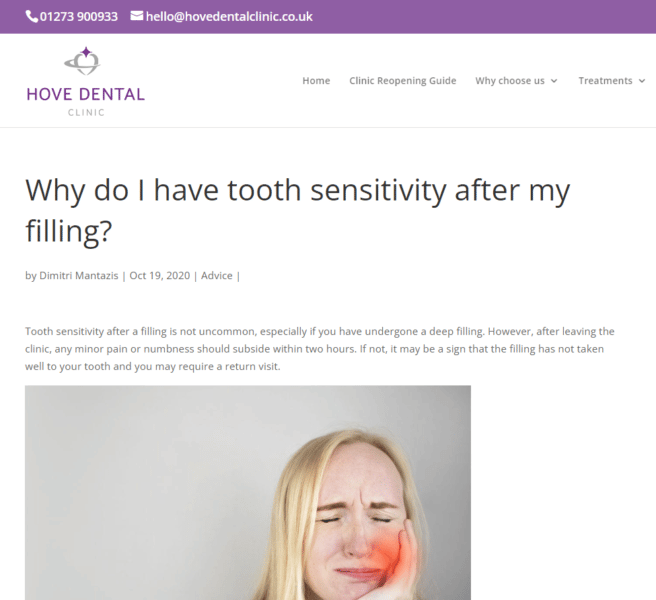656x600 pixels.
Task: Click the phone number 01273 900933
Action: tap(78, 17)
